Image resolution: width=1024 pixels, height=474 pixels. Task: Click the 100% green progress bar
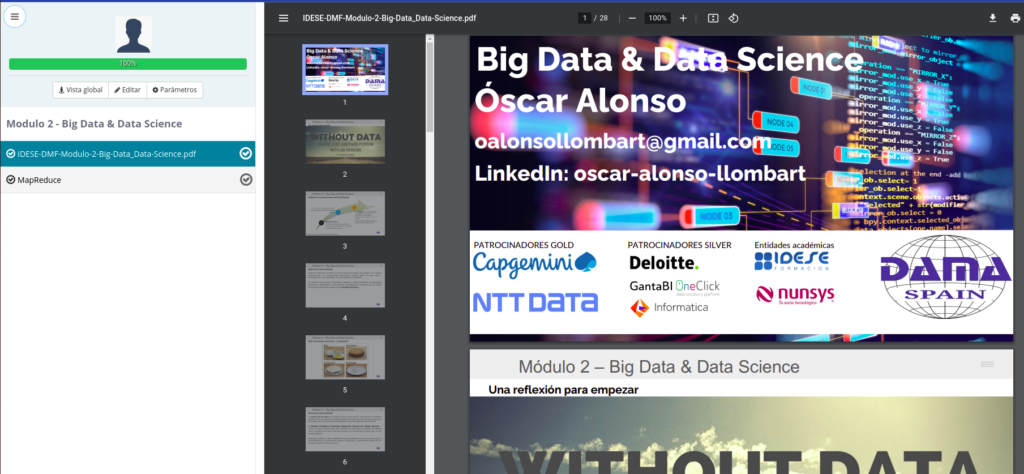click(x=128, y=64)
